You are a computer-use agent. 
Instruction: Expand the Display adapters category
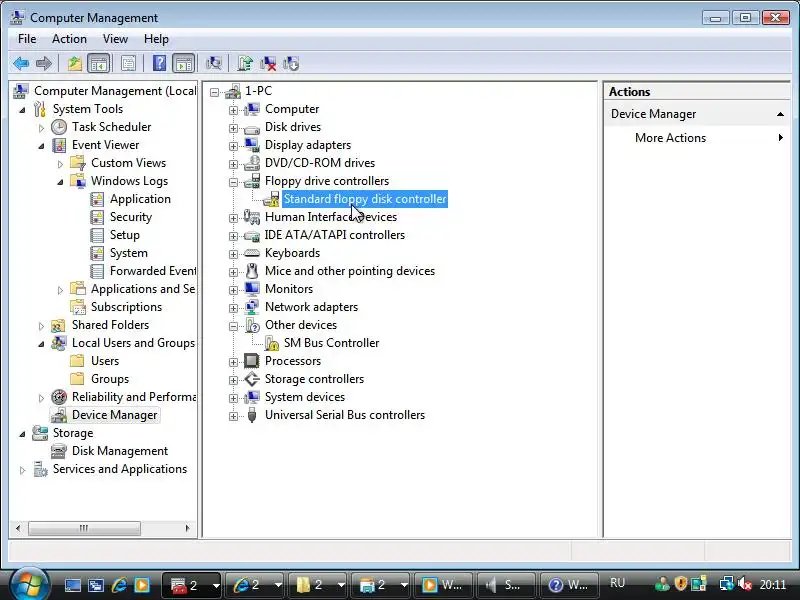233,146
